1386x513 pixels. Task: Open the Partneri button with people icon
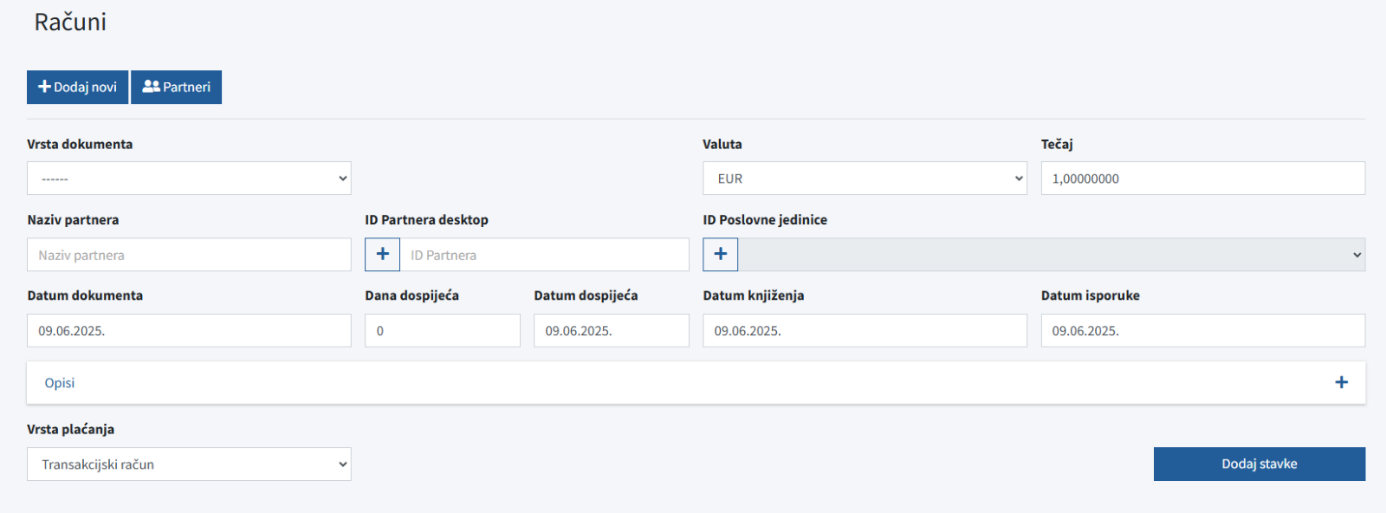coord(176,87)
